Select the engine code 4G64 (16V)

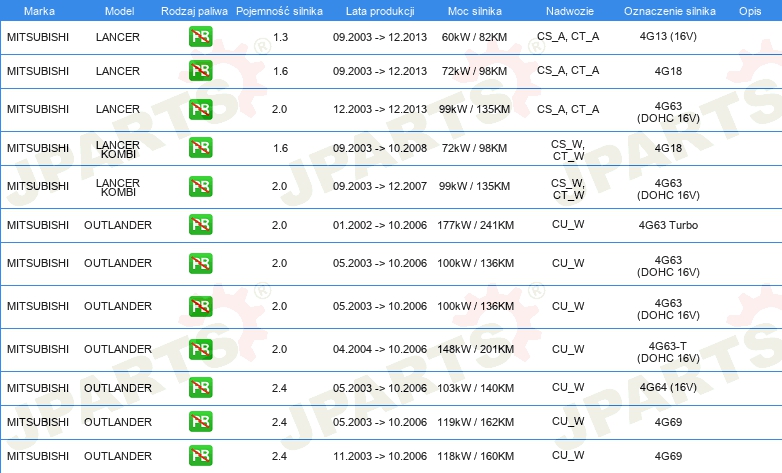pyautogui.click(x=668, y=387)
